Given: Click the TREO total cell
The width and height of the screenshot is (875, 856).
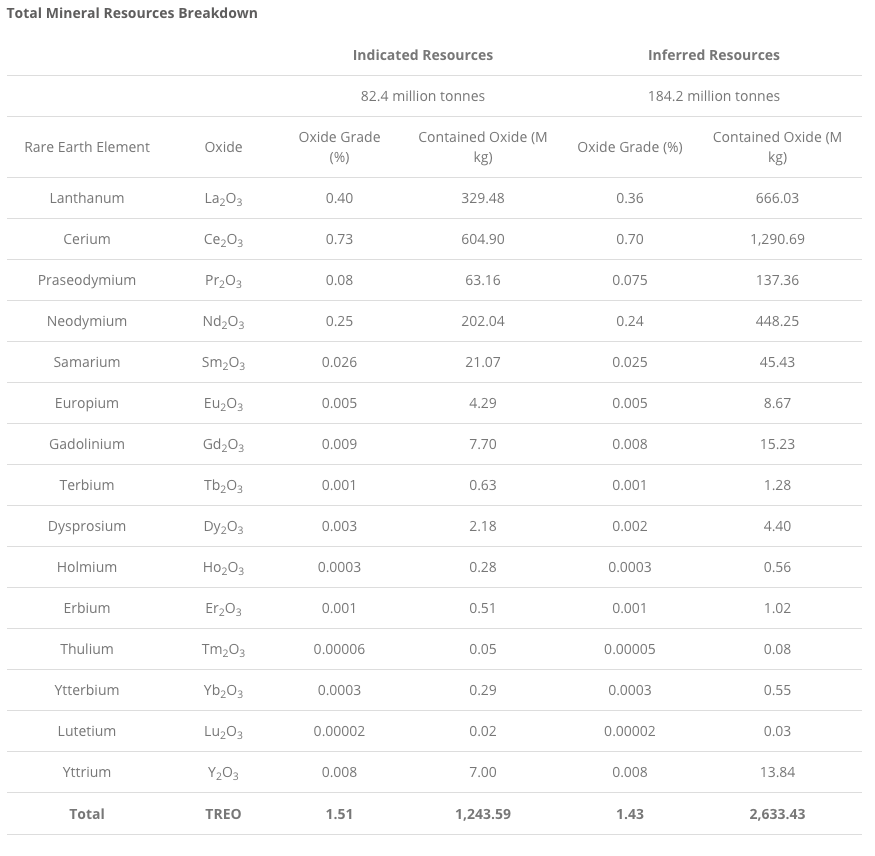Looking at the screenshot, I should pos(223,814).
